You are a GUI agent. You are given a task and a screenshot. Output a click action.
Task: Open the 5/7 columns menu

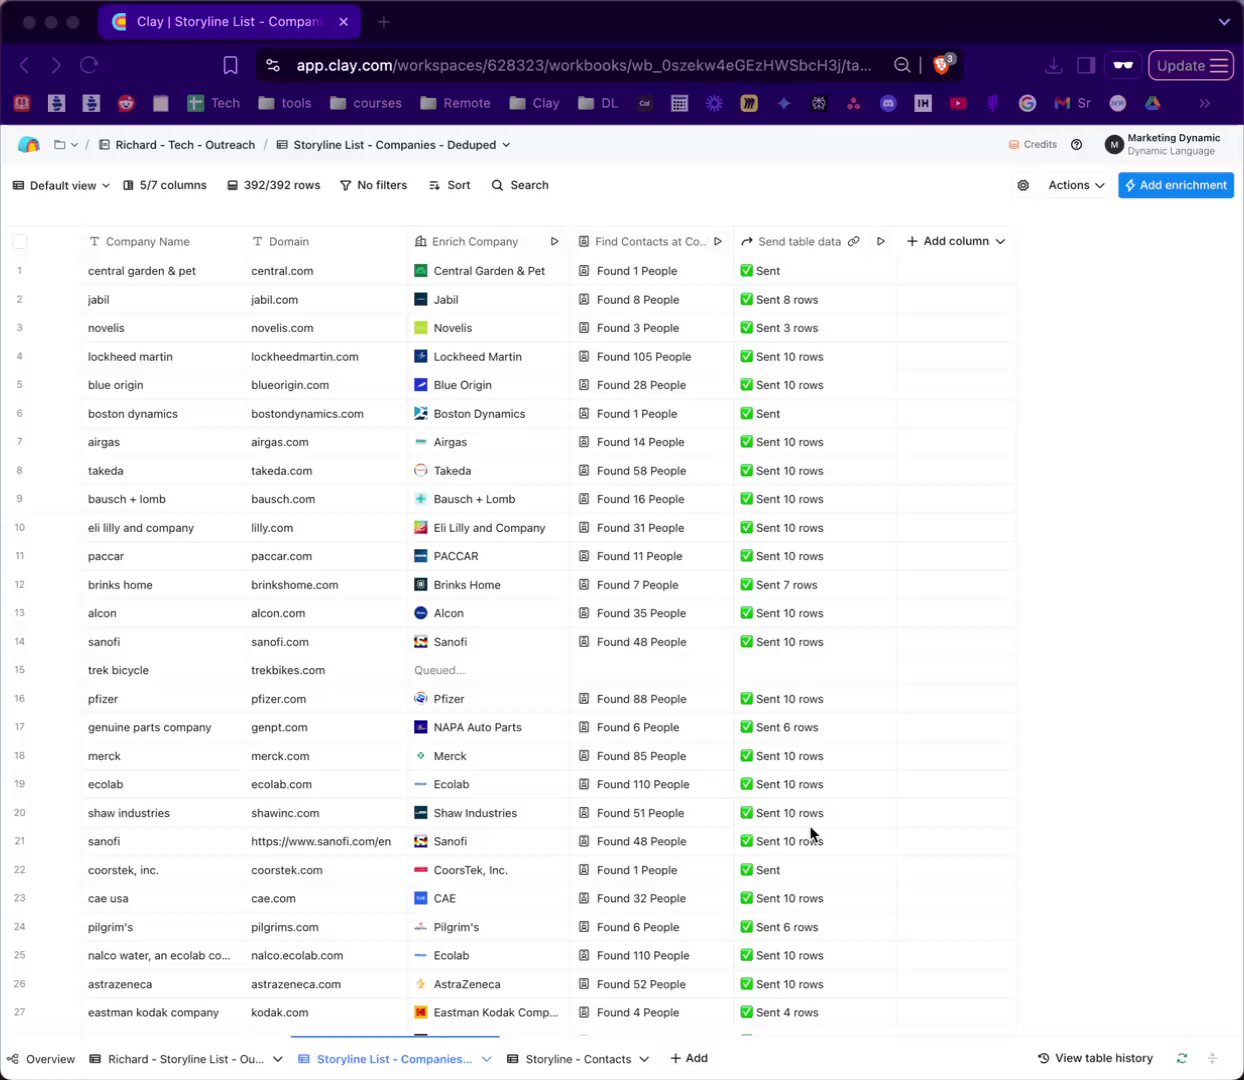pos(165,185)
